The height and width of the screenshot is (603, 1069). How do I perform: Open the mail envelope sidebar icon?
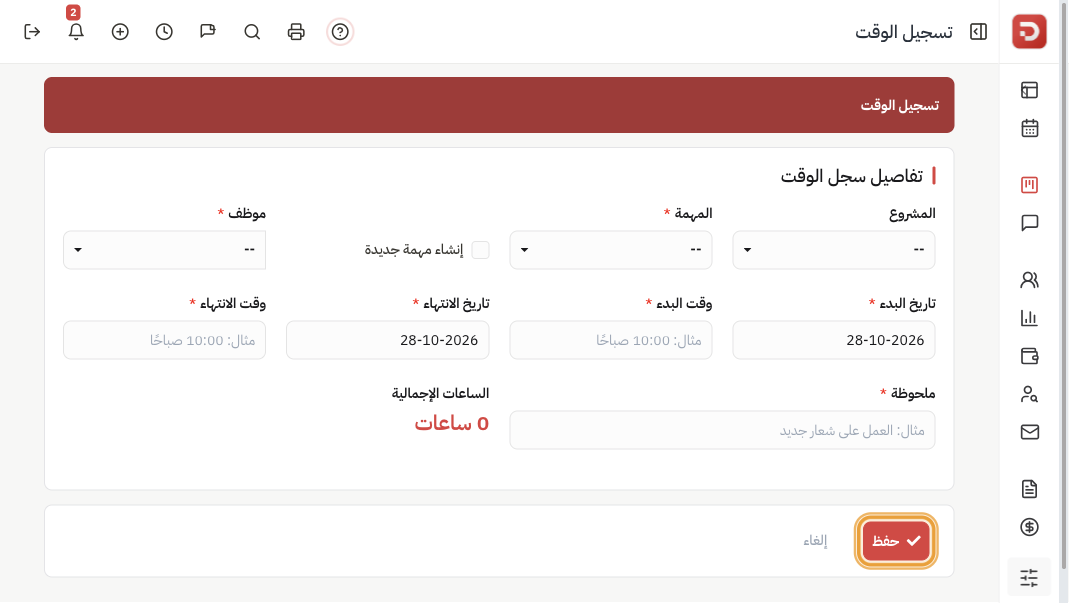click(1029, 432)
